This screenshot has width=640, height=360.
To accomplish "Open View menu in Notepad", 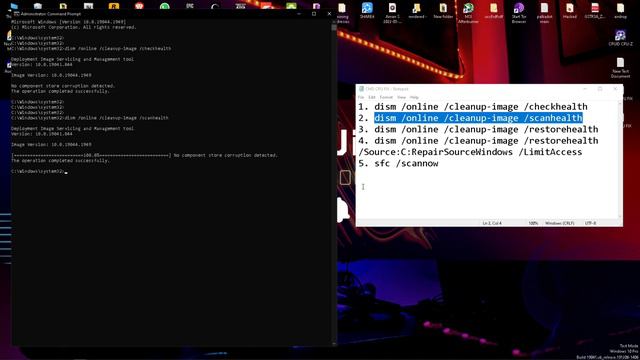I will (x=401, y=97).
